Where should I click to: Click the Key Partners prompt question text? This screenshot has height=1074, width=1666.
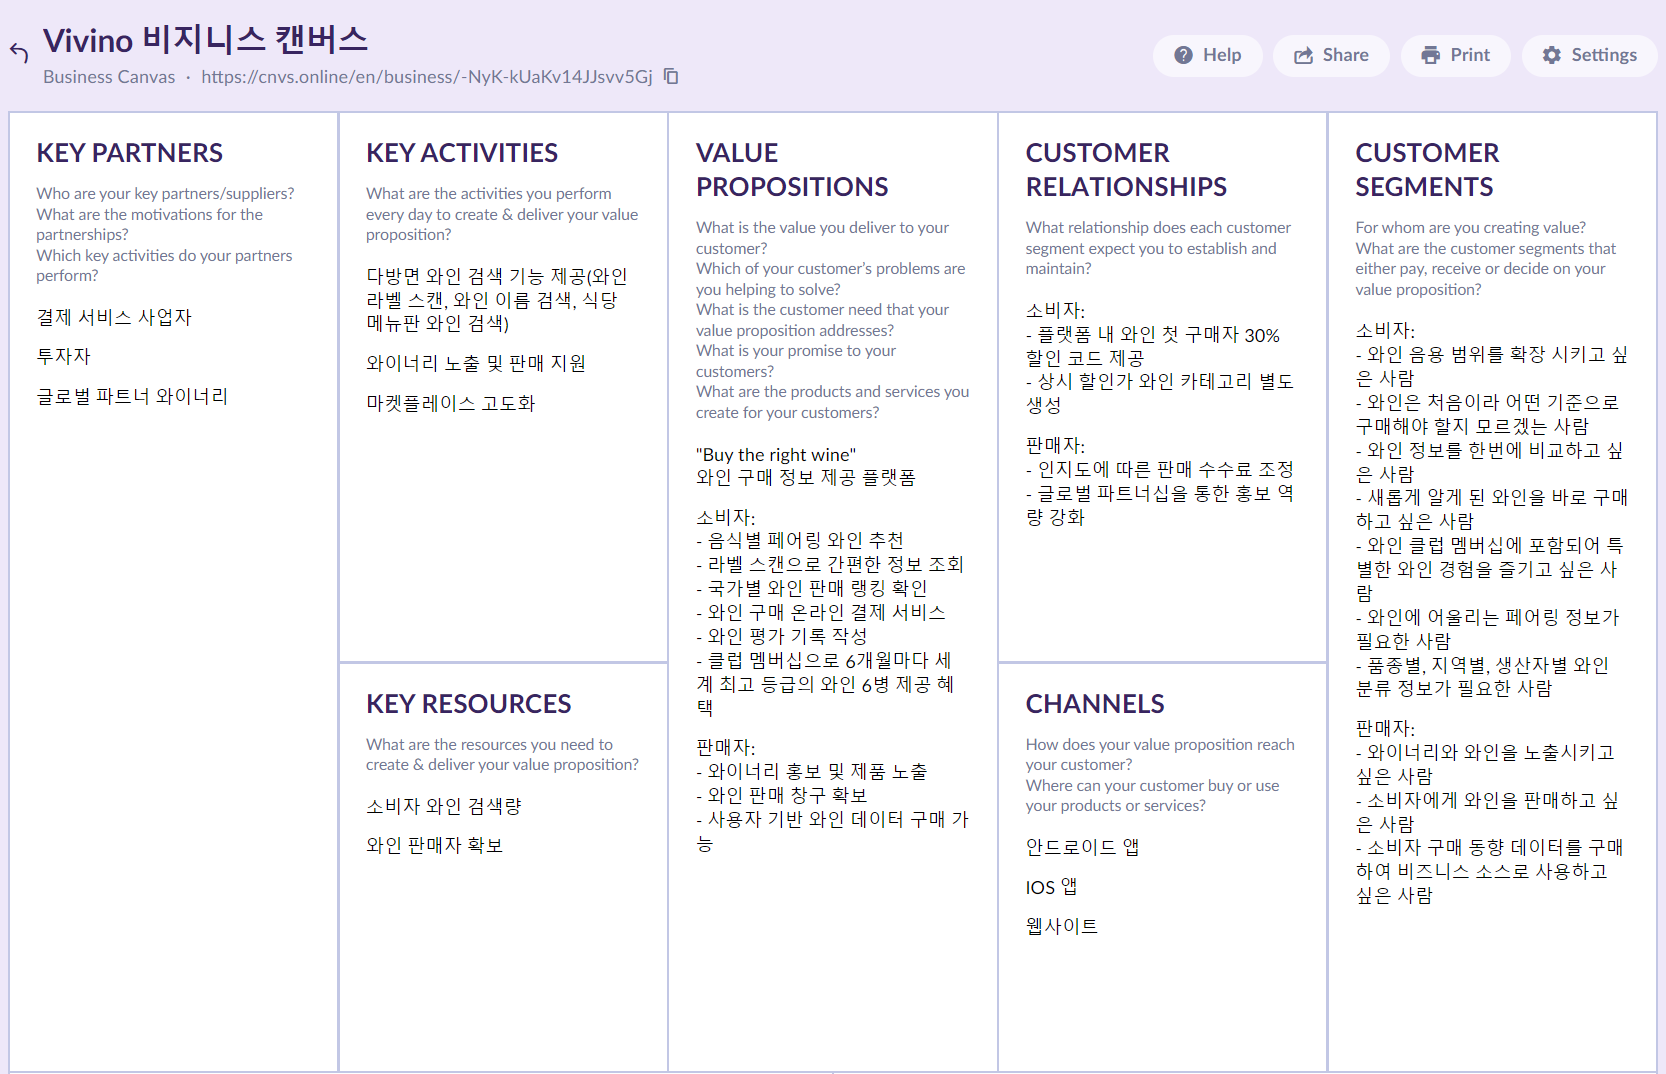[x=166, y=234]
